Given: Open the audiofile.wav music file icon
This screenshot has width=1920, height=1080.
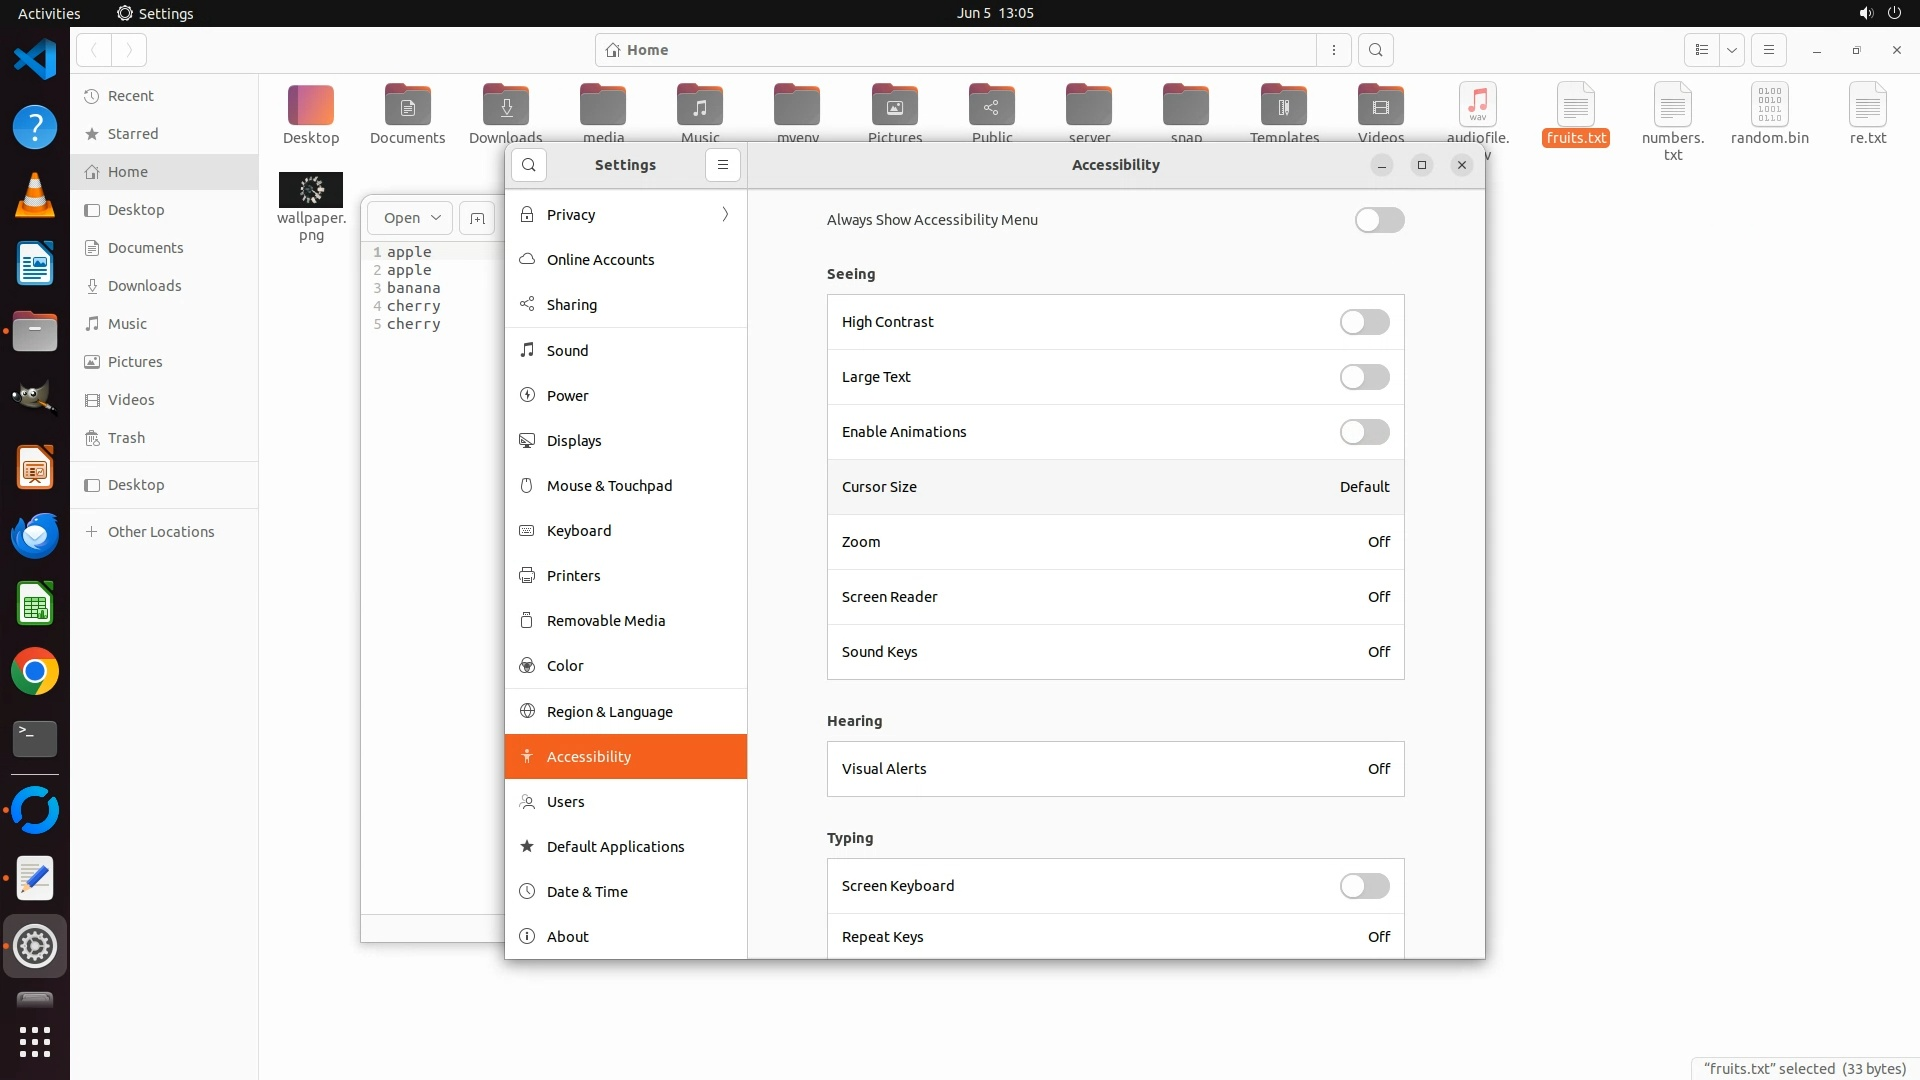Looking at the screenshot, I should click(x=1477, y=106).
